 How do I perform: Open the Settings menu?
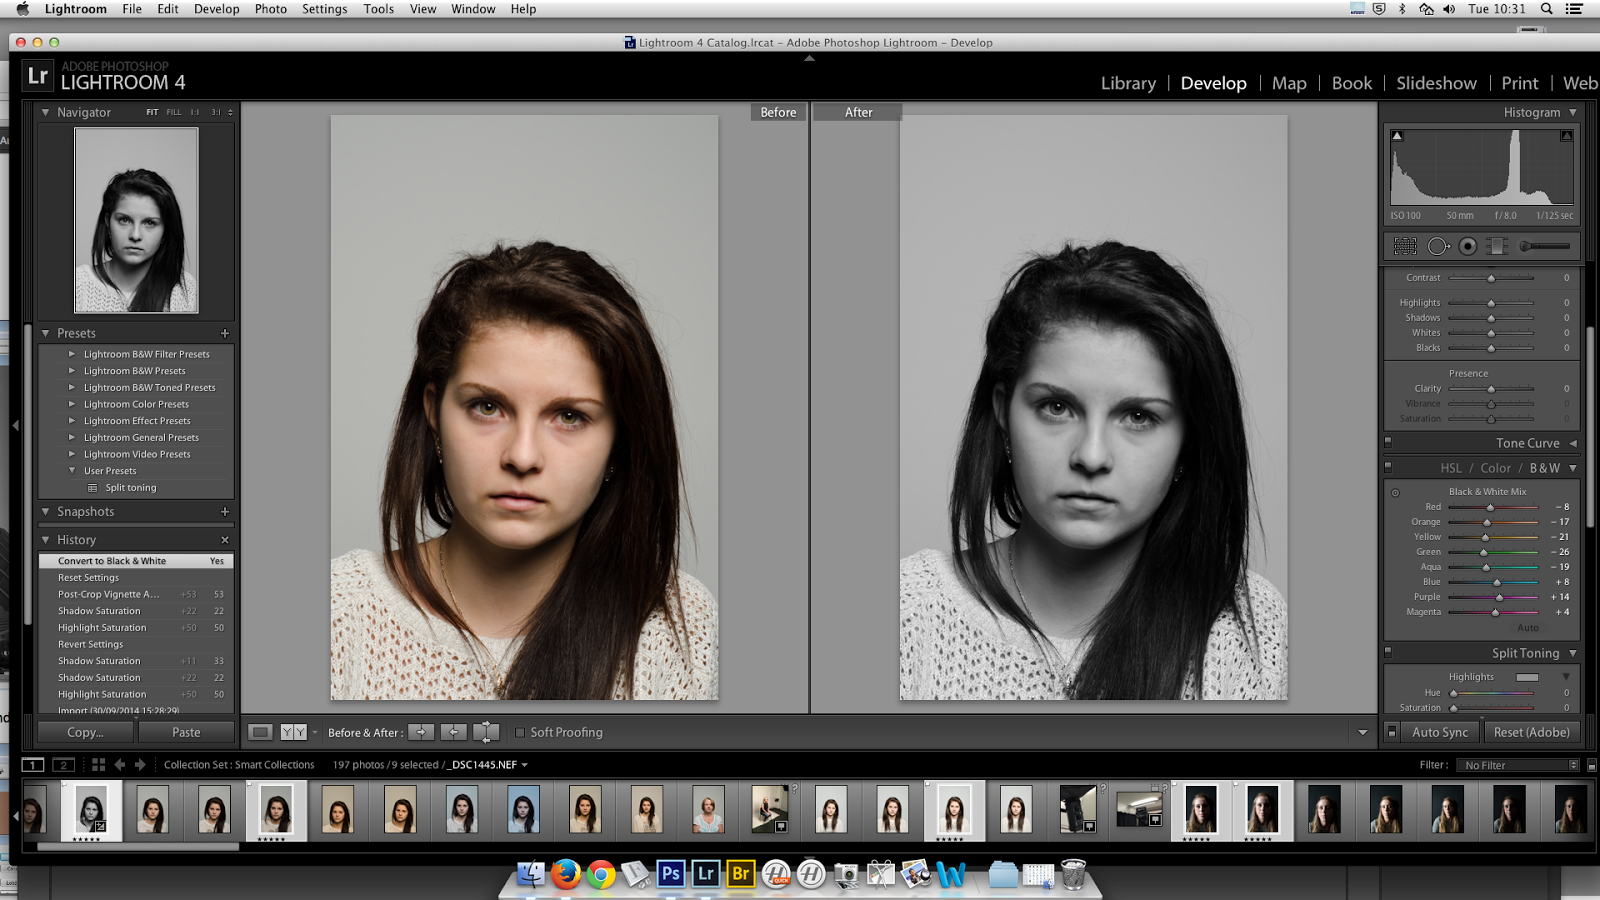[x=325, y=9]
